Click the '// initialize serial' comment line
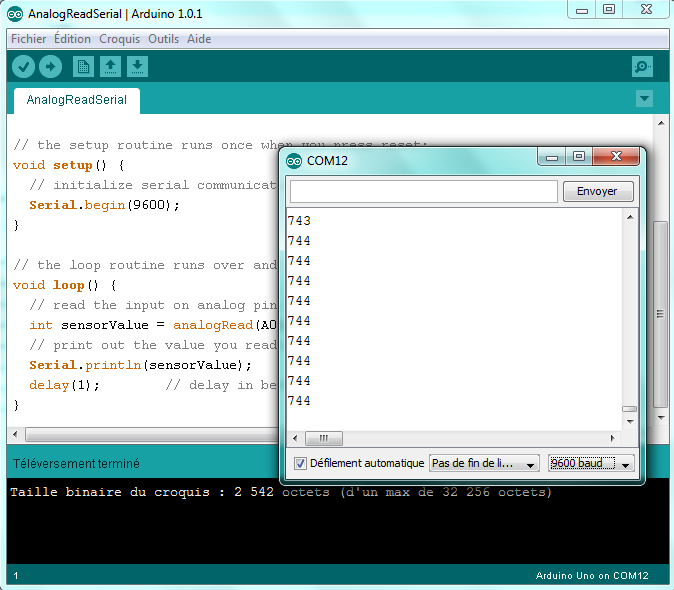Image resolution: width=674 pixels, height=590 pixels. tap(153, 185)
